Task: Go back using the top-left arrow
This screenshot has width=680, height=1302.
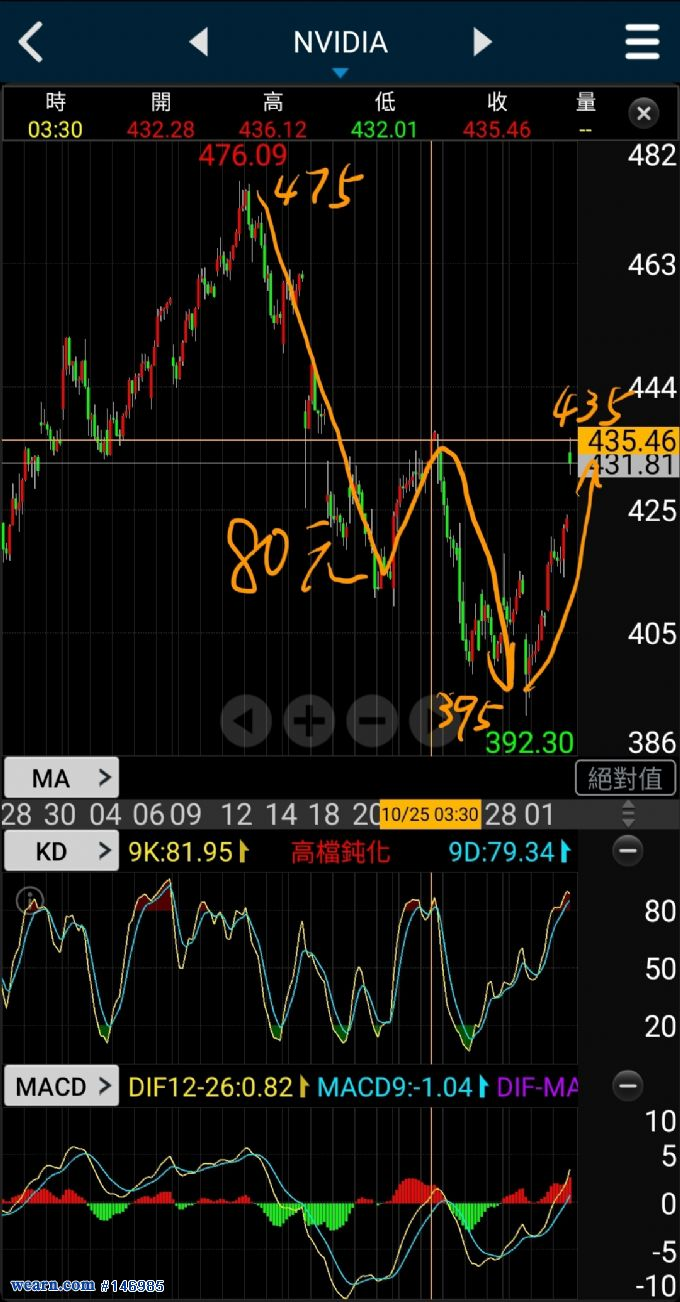Action: tap(31, 42)
